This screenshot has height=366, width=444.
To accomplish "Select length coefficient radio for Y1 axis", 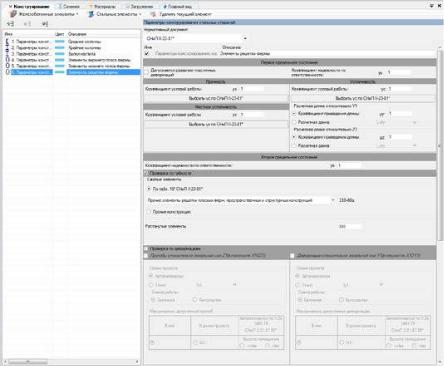I will point(294,114).
